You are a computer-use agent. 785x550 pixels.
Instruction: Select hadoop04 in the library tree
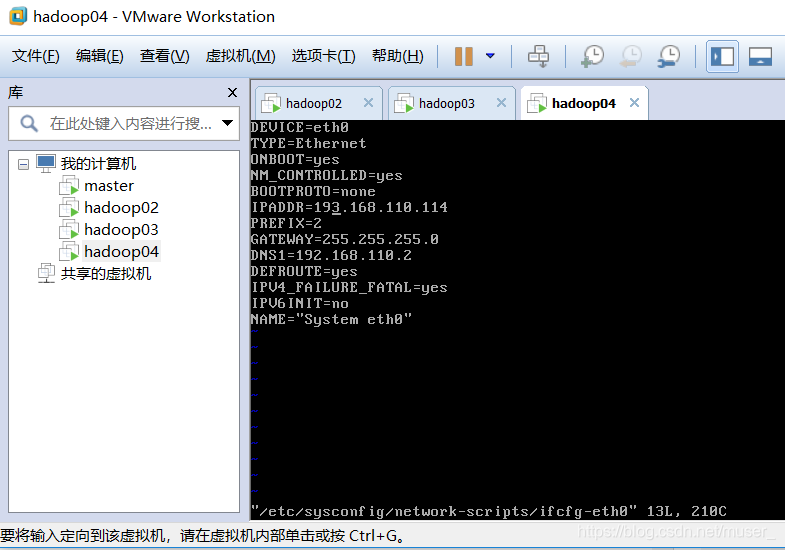pos(121,252)
